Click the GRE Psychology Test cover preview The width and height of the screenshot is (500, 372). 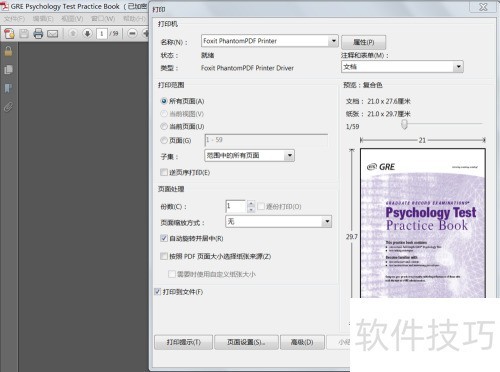[x=423, y=223]
